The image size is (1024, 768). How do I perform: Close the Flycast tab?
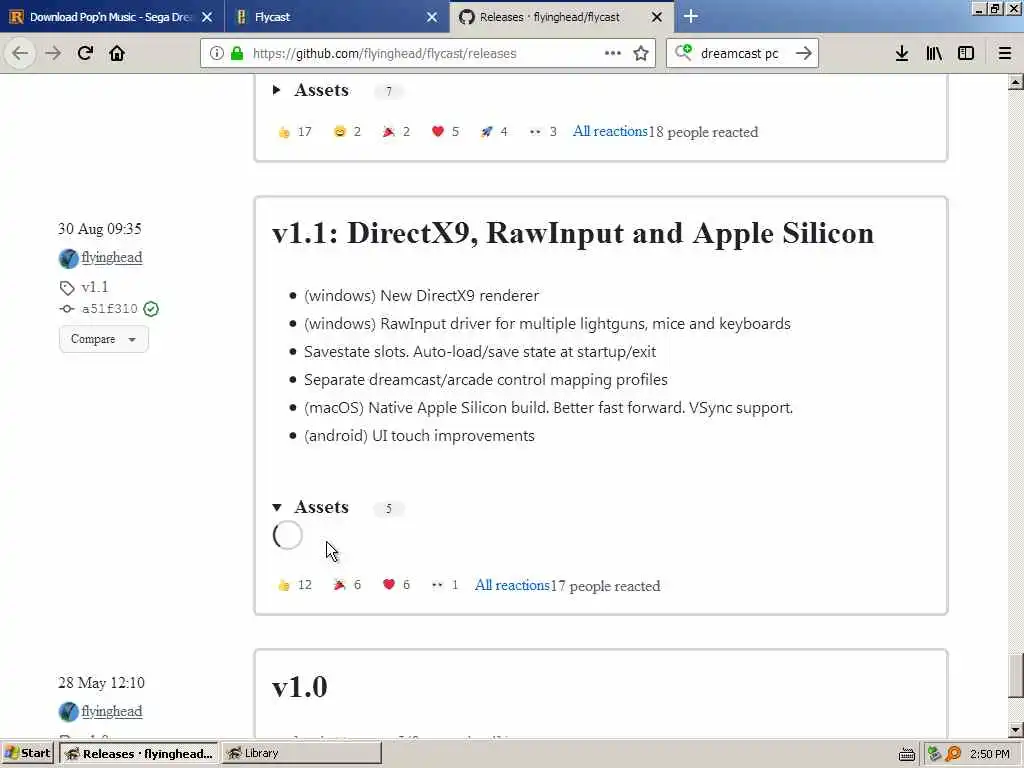pyautogui.click(x=432, y=17)
